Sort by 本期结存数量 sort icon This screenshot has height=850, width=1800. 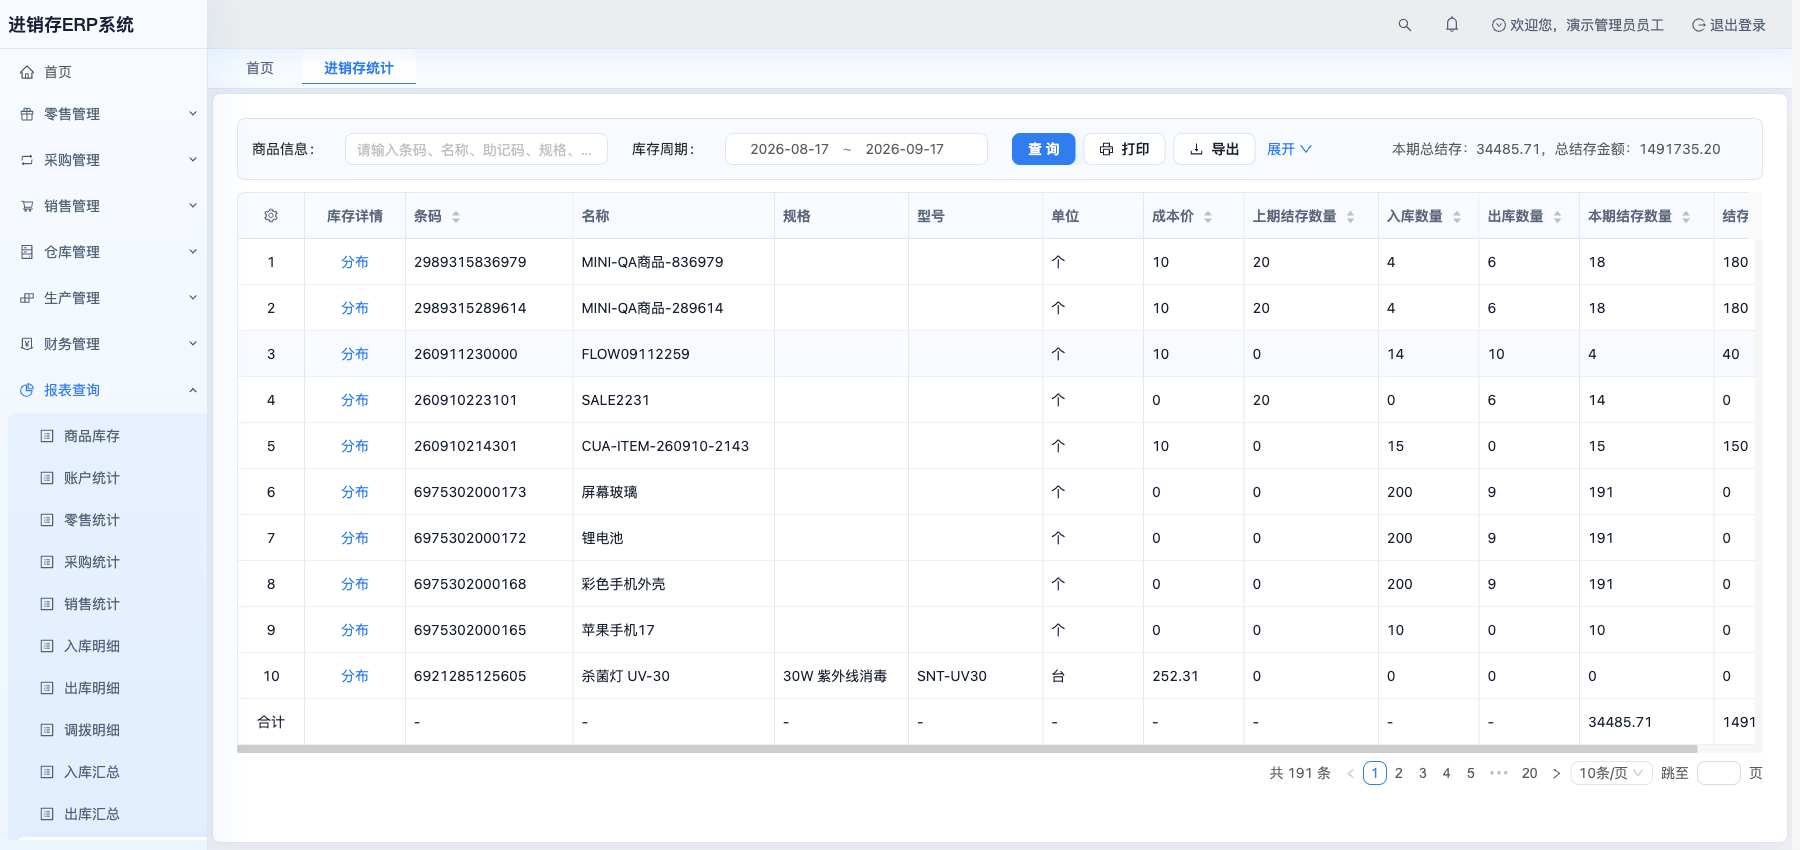pos(1686,217)
